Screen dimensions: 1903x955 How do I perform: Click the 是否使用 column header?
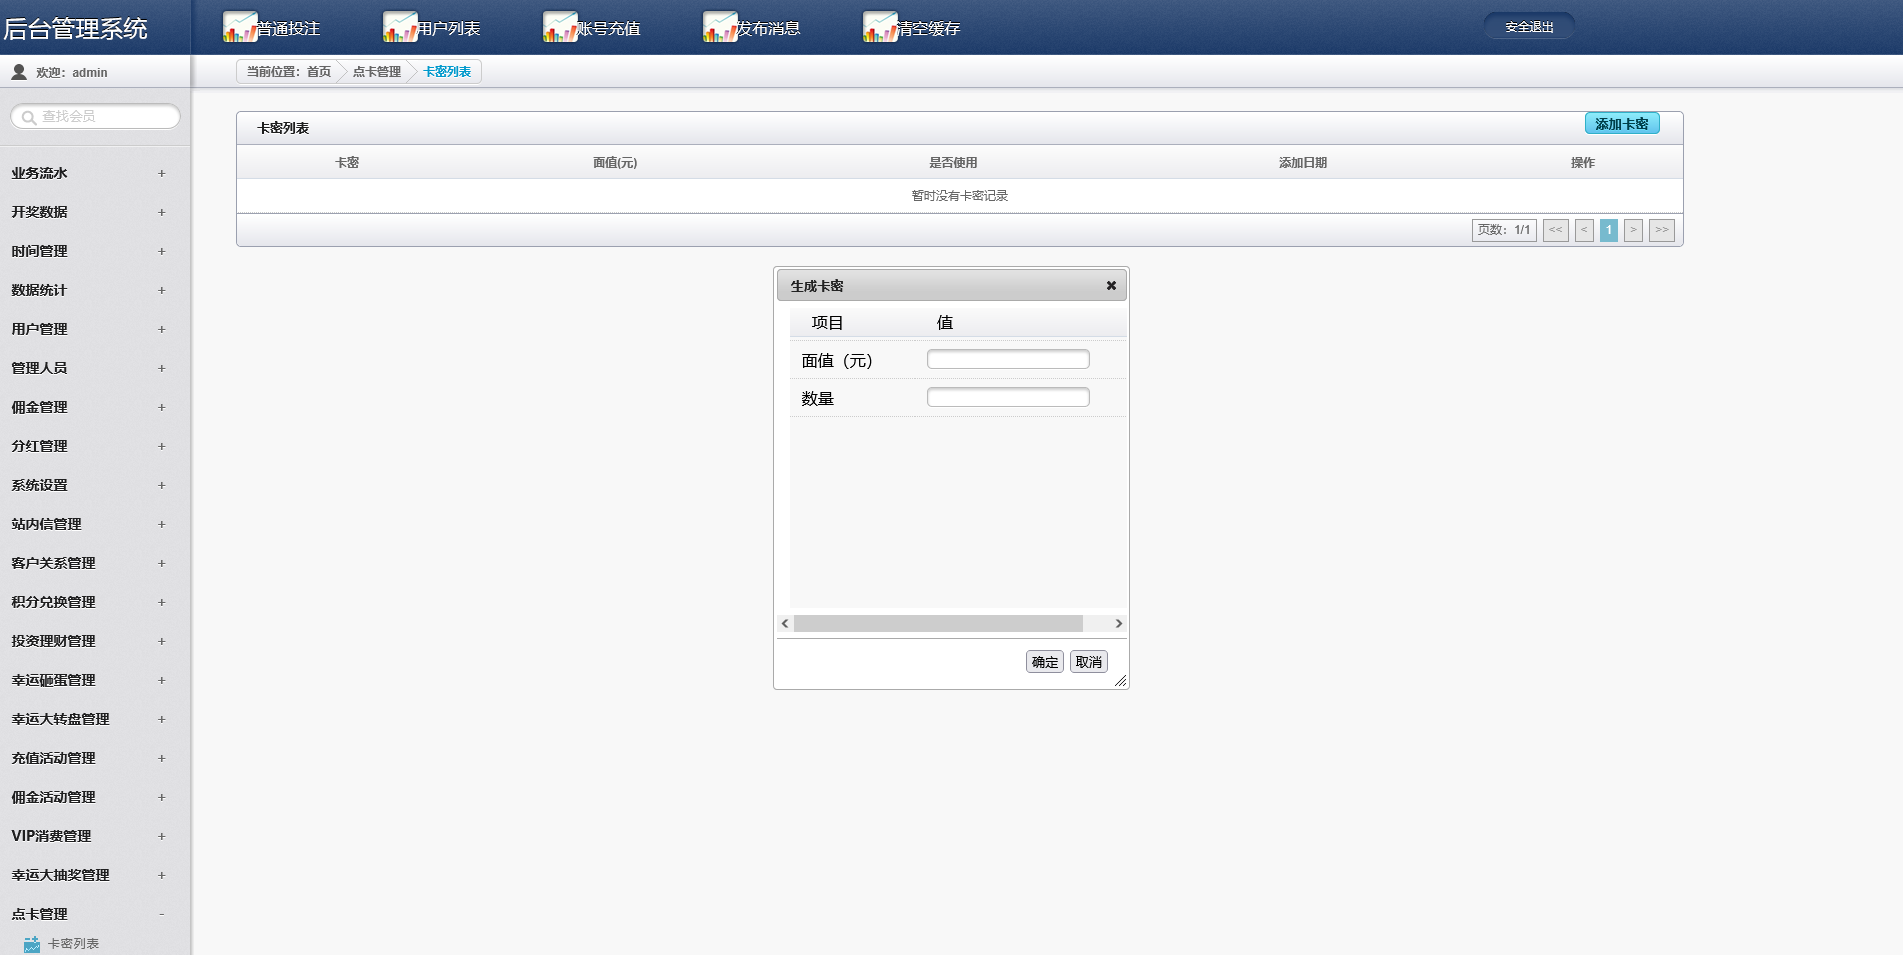click(953, 163)
